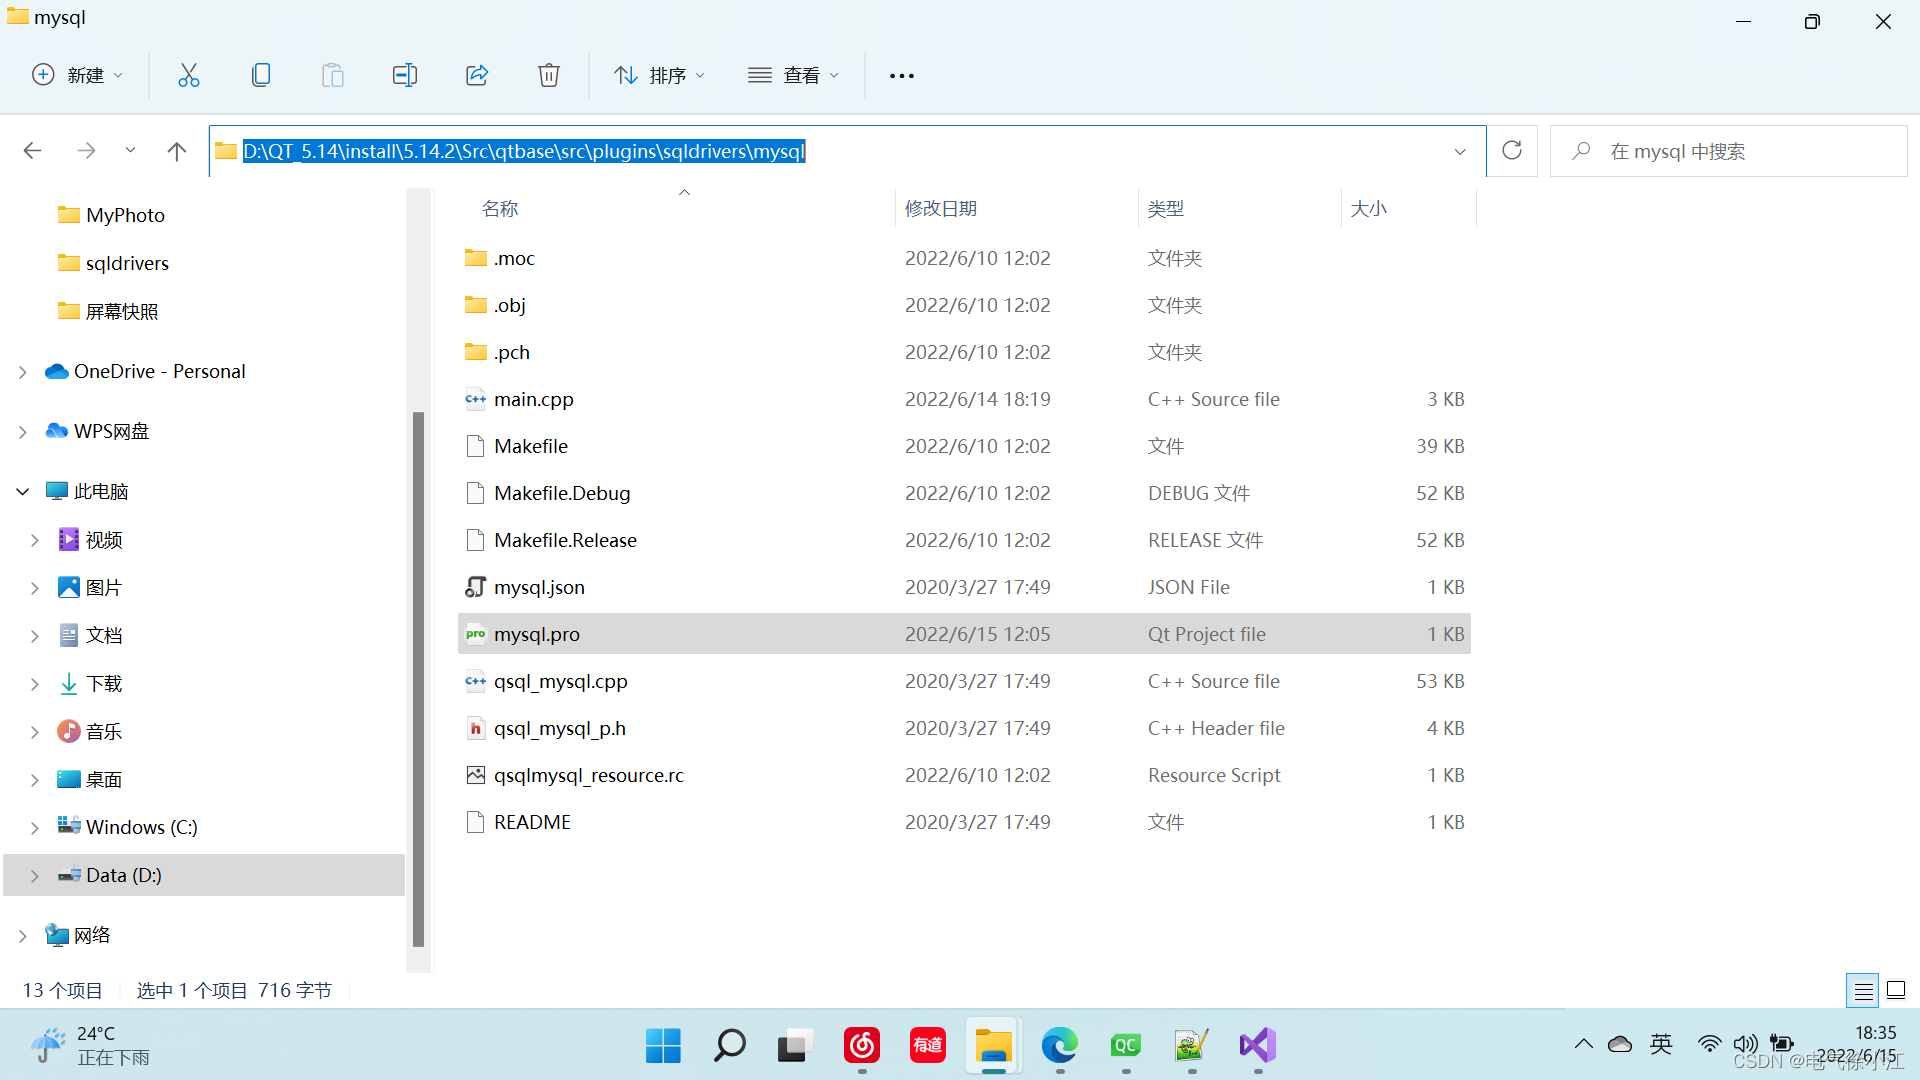This screenshot has width=1920, height=1080.
Task: Click the 新建 new button
Action: point(78,75)
